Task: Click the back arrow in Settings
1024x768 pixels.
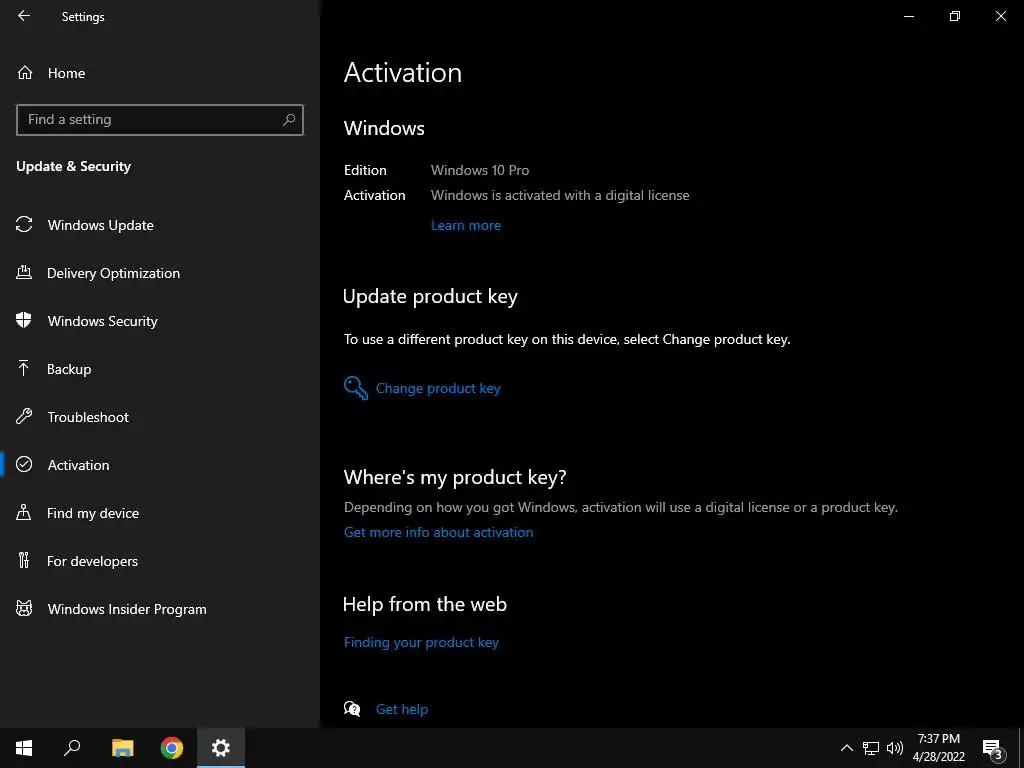Action: coord(24,16)
